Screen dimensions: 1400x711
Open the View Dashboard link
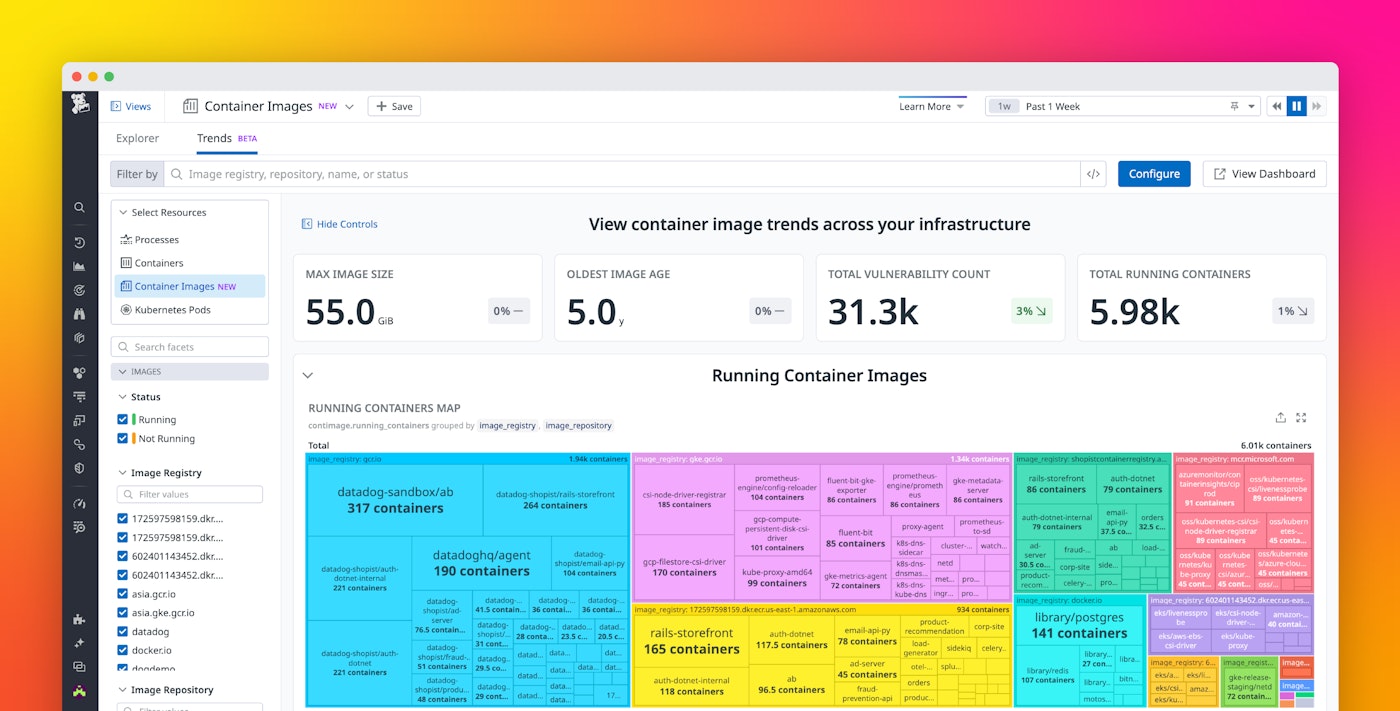tap(1264, 173)
